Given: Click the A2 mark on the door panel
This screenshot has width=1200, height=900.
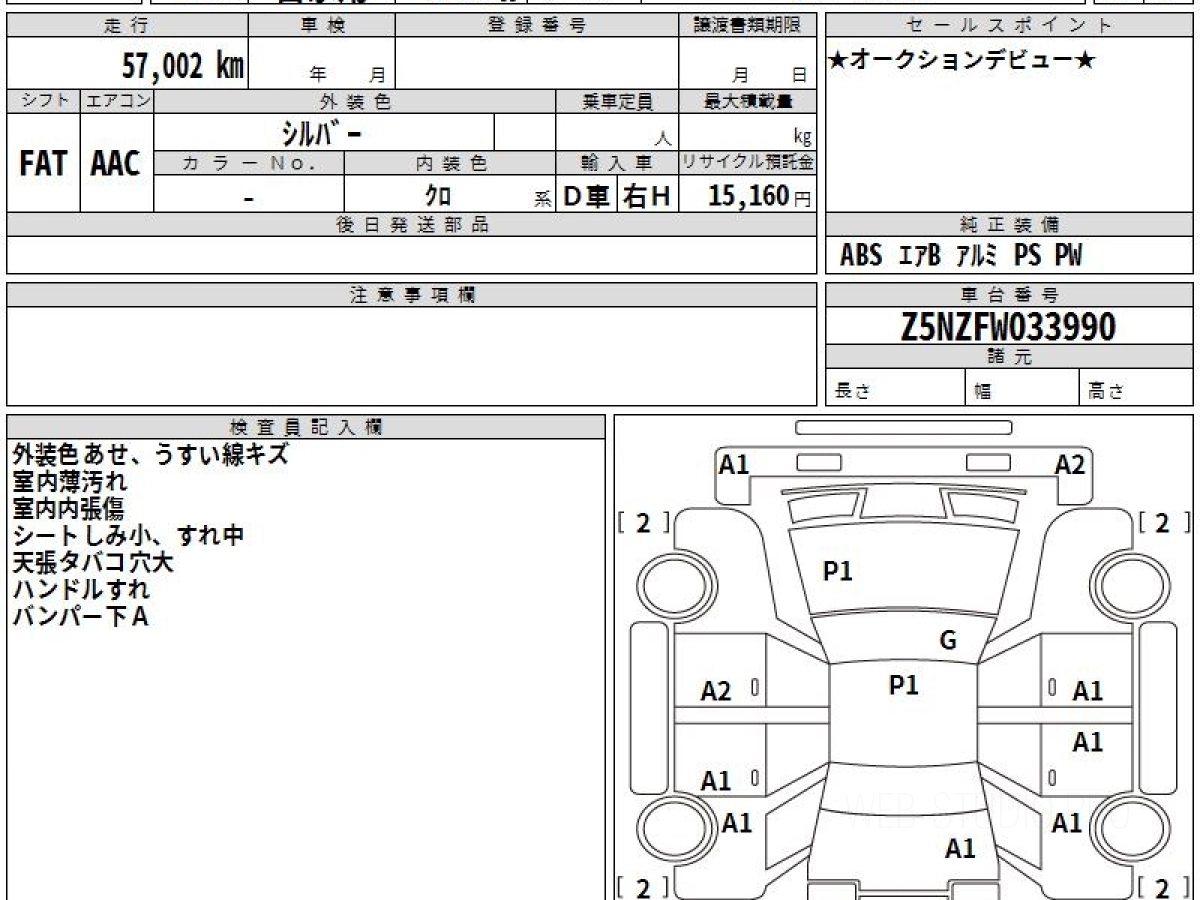Looking at the screenshot, I should coord(716,691).
